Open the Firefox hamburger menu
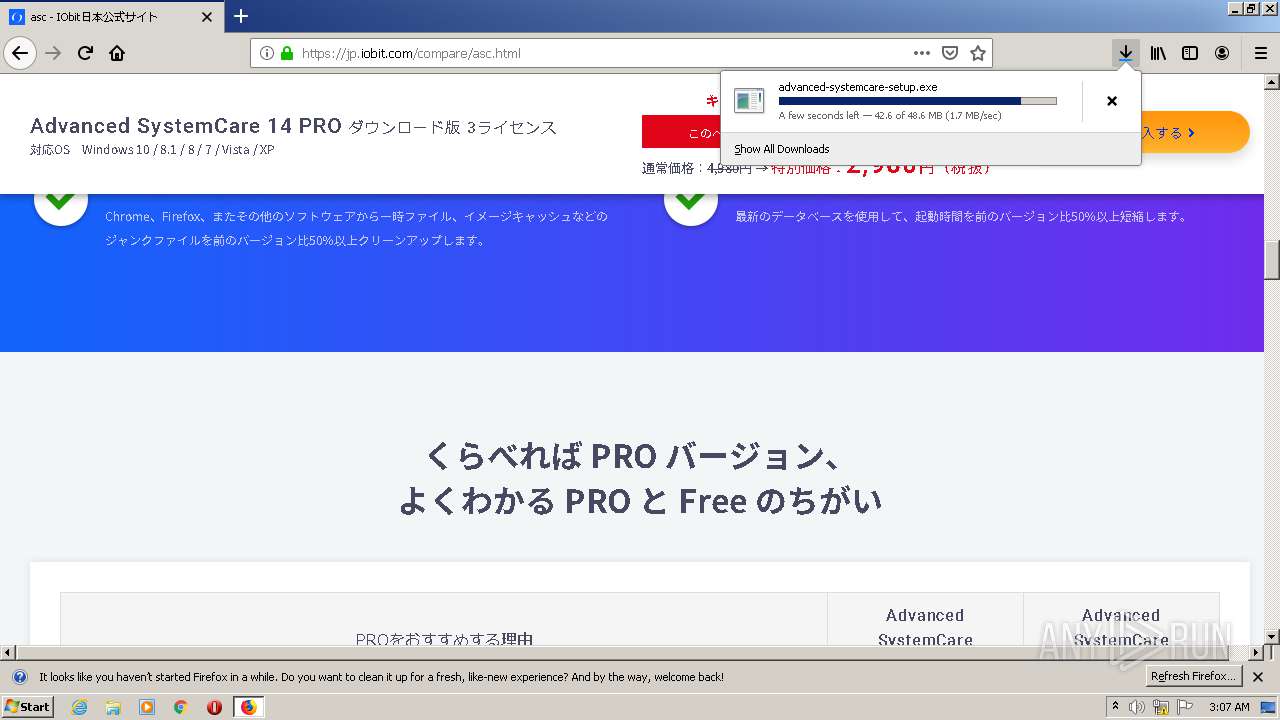This screenshot has width=1280, height=720. 1260,53
